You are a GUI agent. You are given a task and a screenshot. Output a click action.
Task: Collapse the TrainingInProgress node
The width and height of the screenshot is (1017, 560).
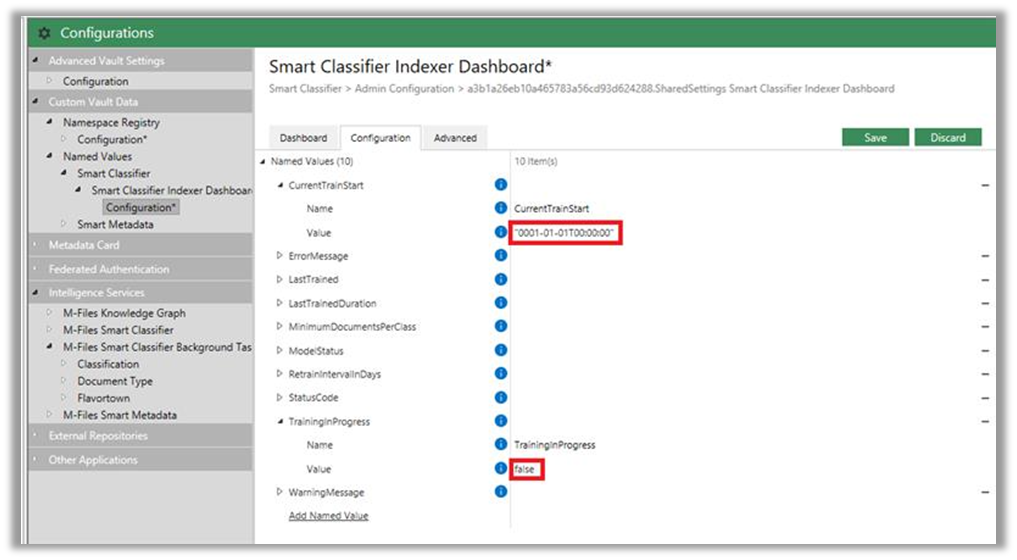coord(280,422)
